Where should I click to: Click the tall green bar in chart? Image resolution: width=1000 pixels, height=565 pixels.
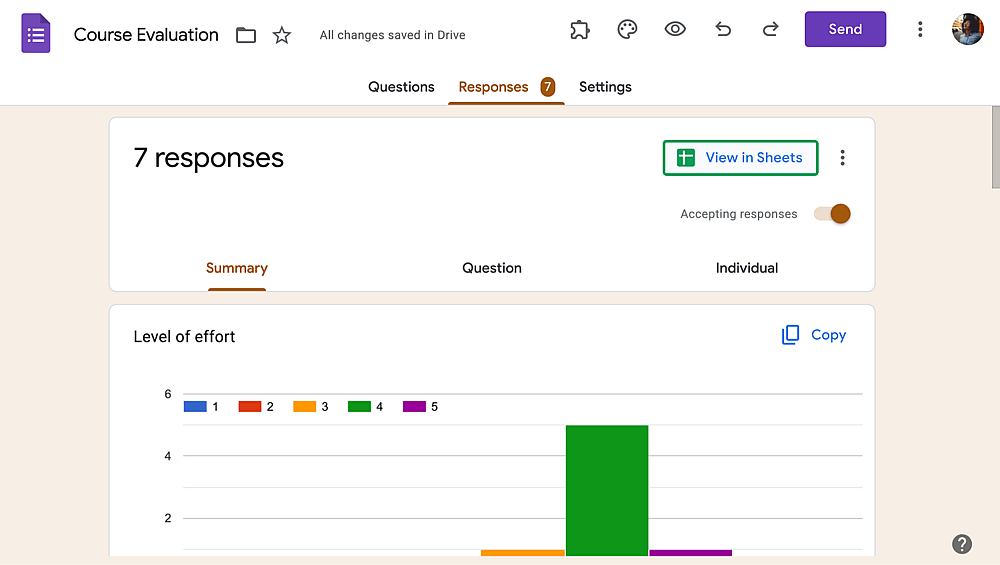(x=607, y=490)
